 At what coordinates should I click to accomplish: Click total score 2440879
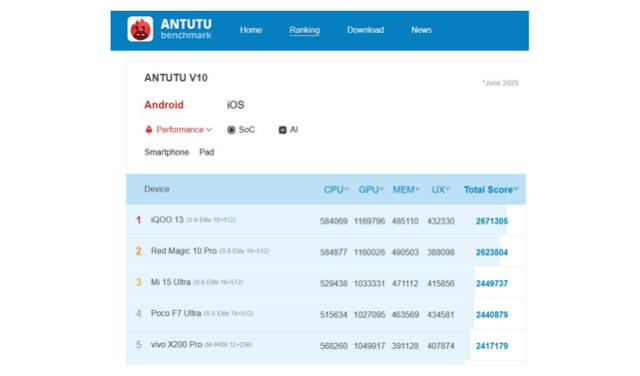[x=492, y=315]
